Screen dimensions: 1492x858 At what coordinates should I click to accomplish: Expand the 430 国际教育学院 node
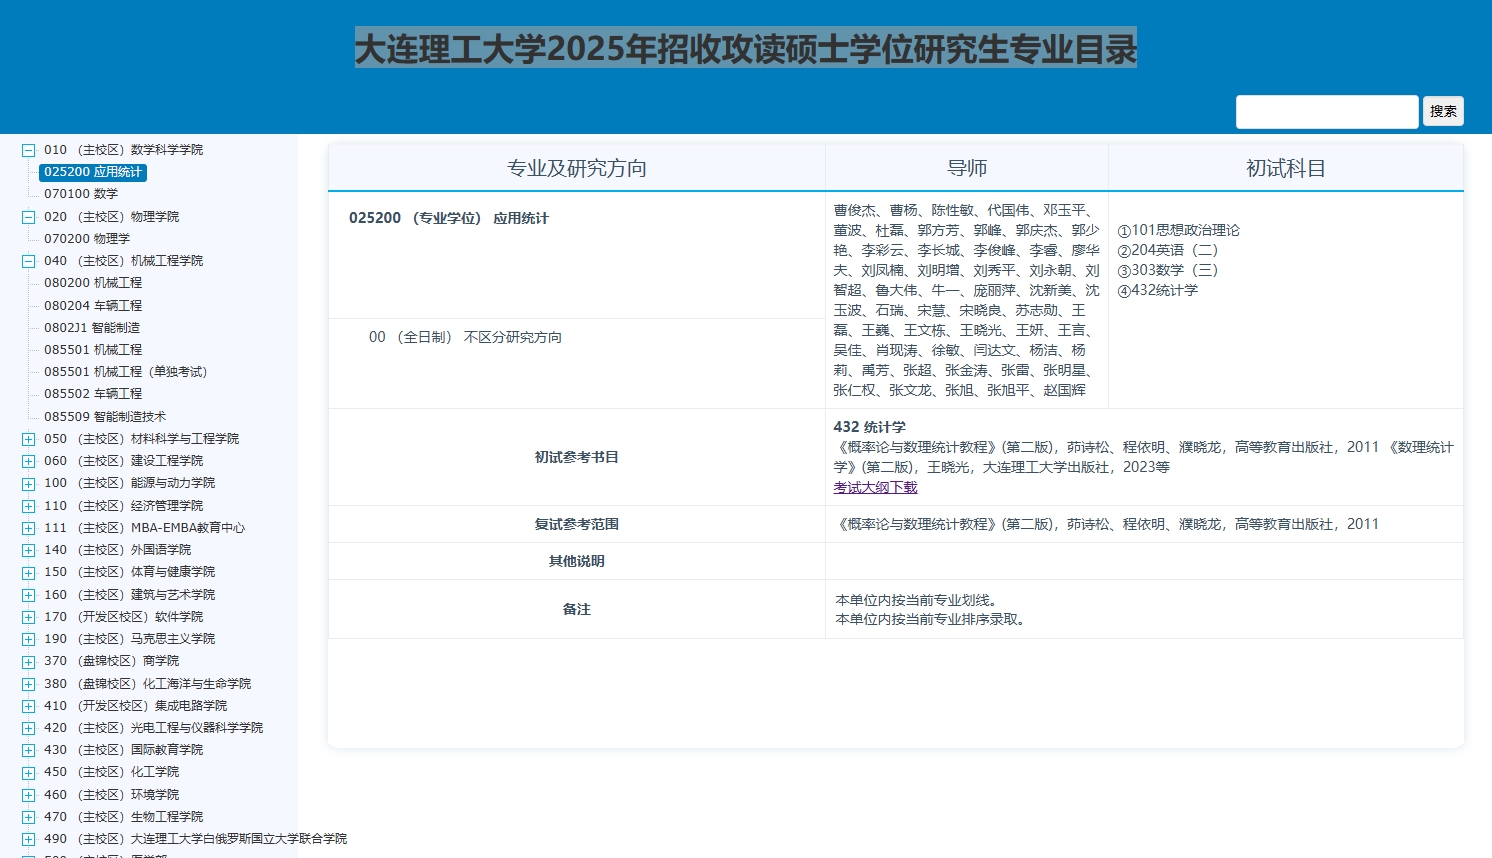[29, 750]
